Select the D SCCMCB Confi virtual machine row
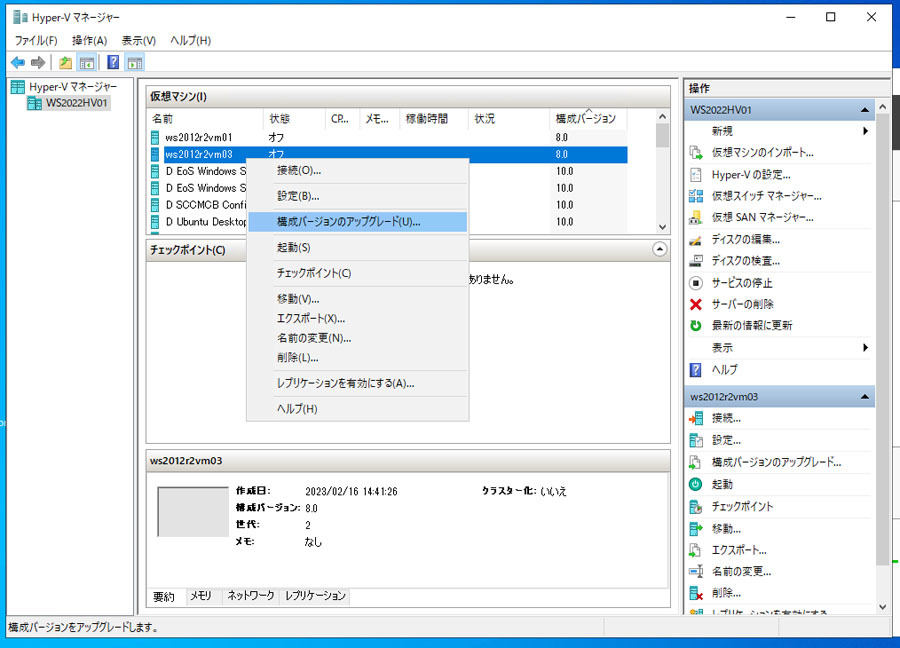Viewport: 900px width, 648px height. (x=388, y=205)
